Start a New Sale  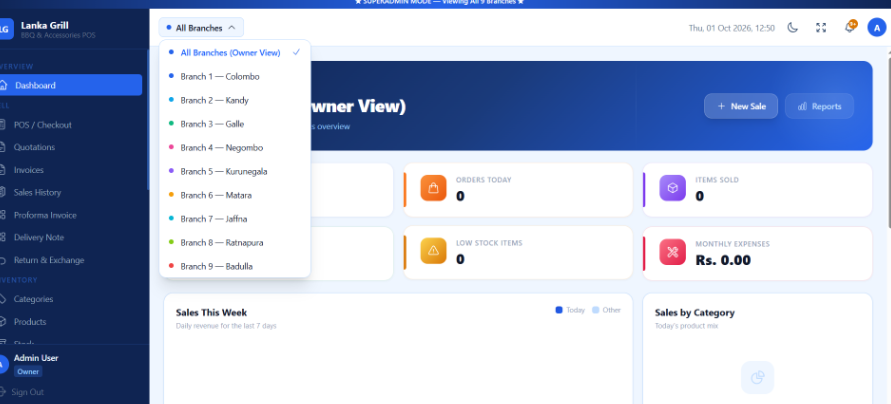741,106
